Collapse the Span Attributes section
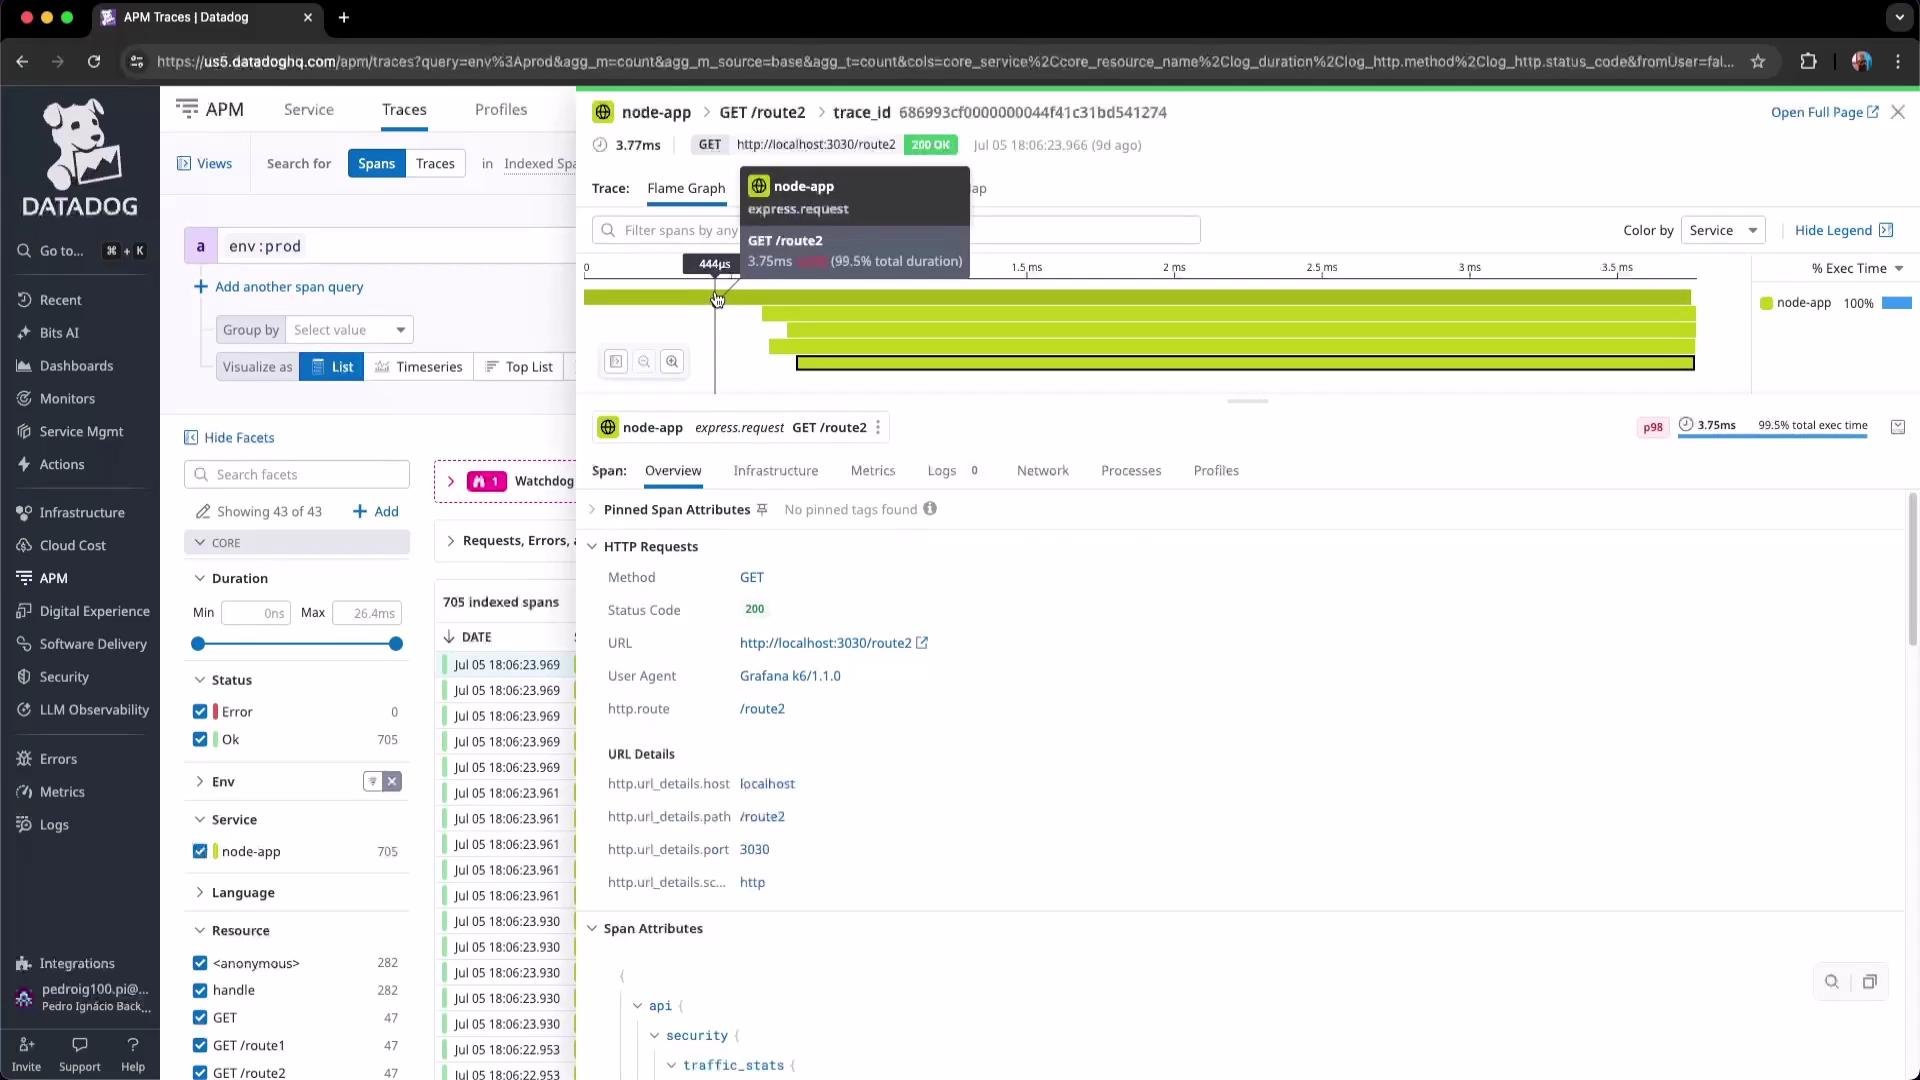 592,929
